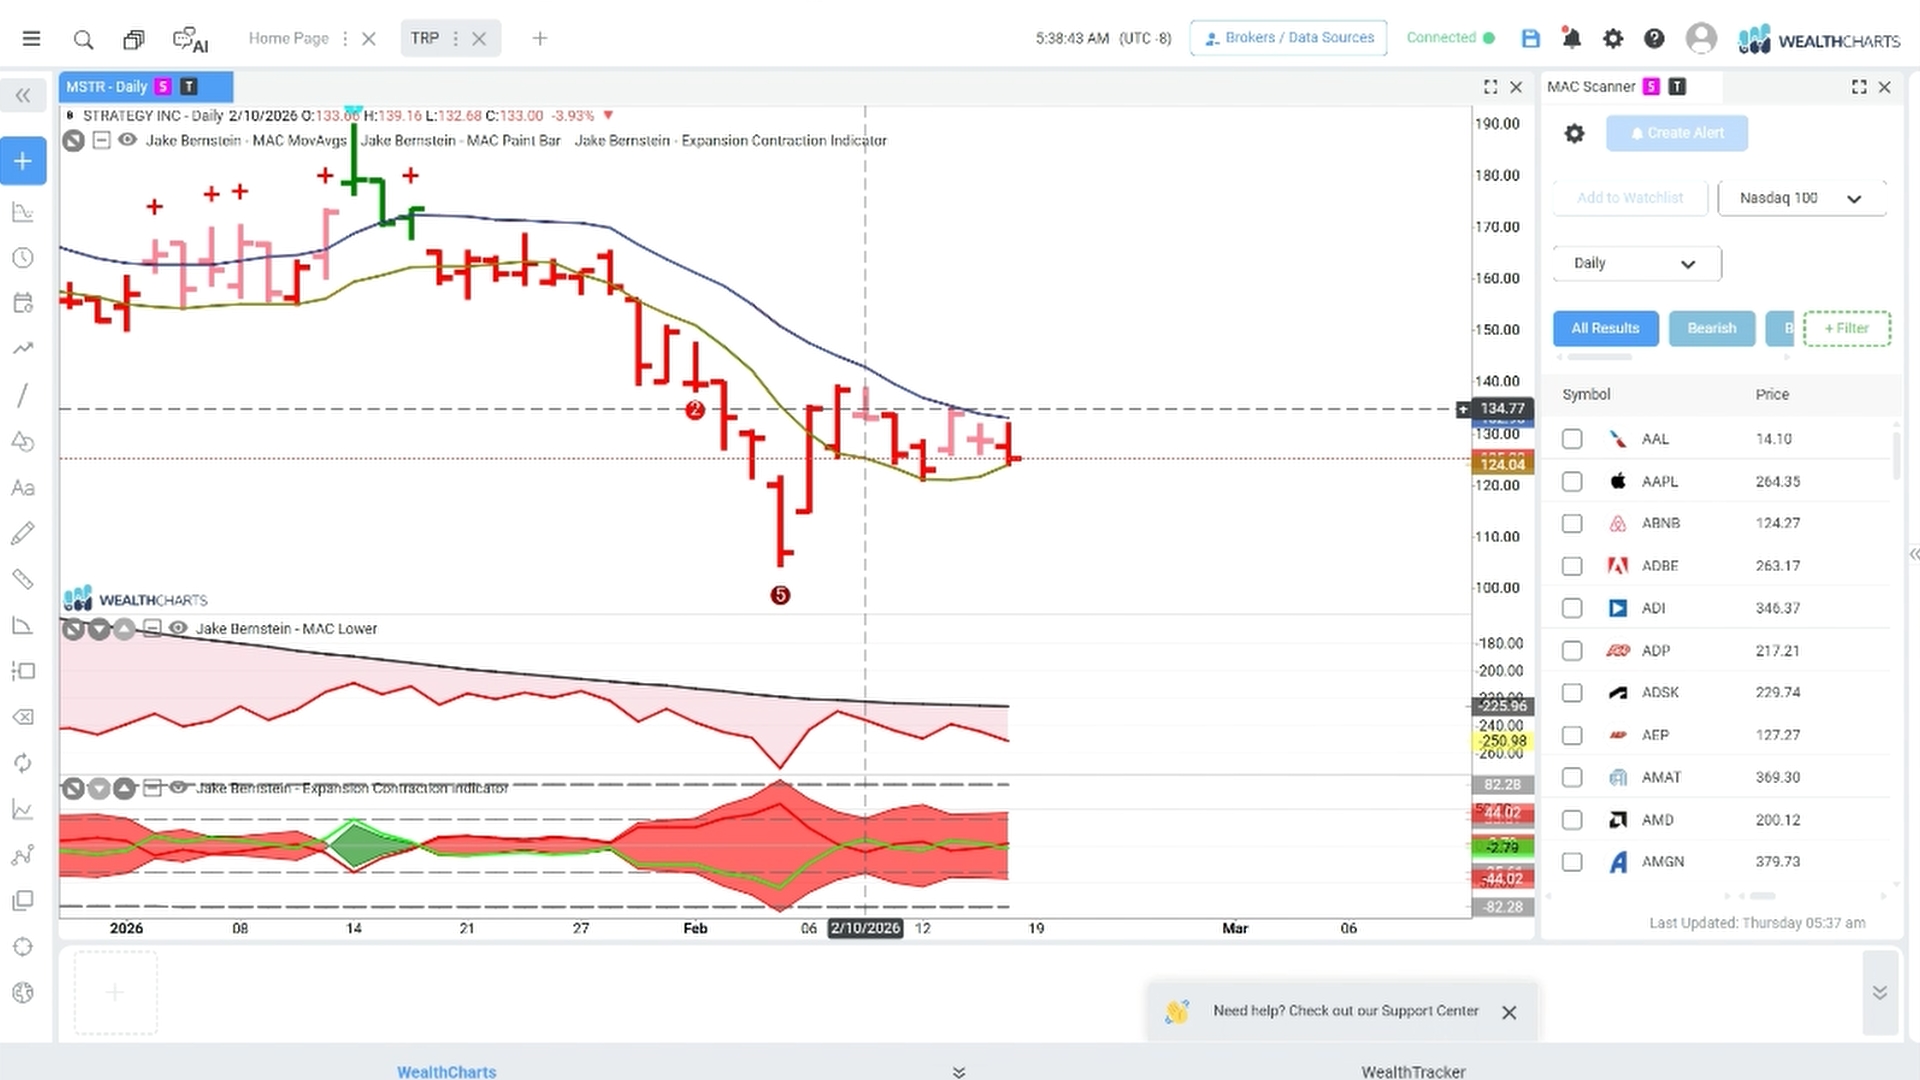Tick the AAPL checkbox

(x=1572, y=482)
